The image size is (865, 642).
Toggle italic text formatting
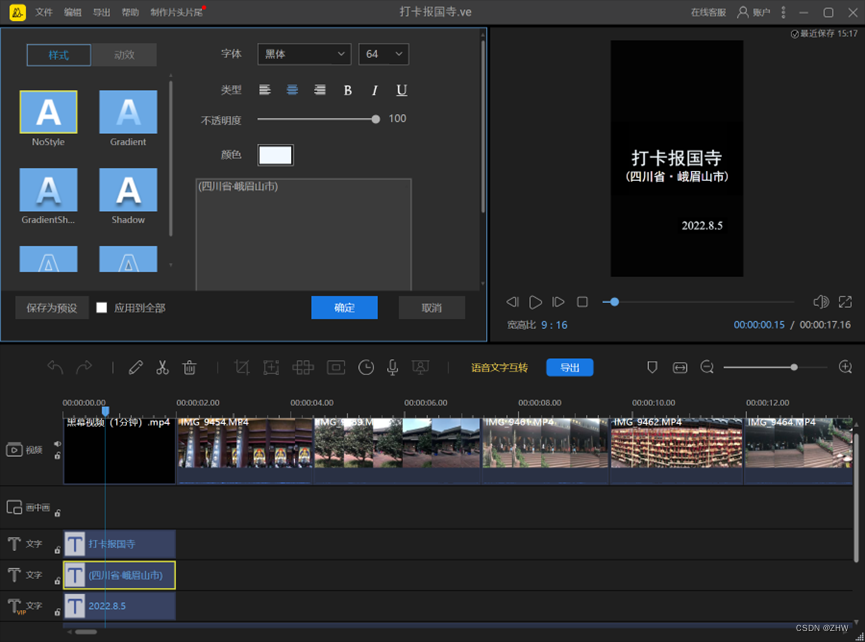tap(375, 90)
